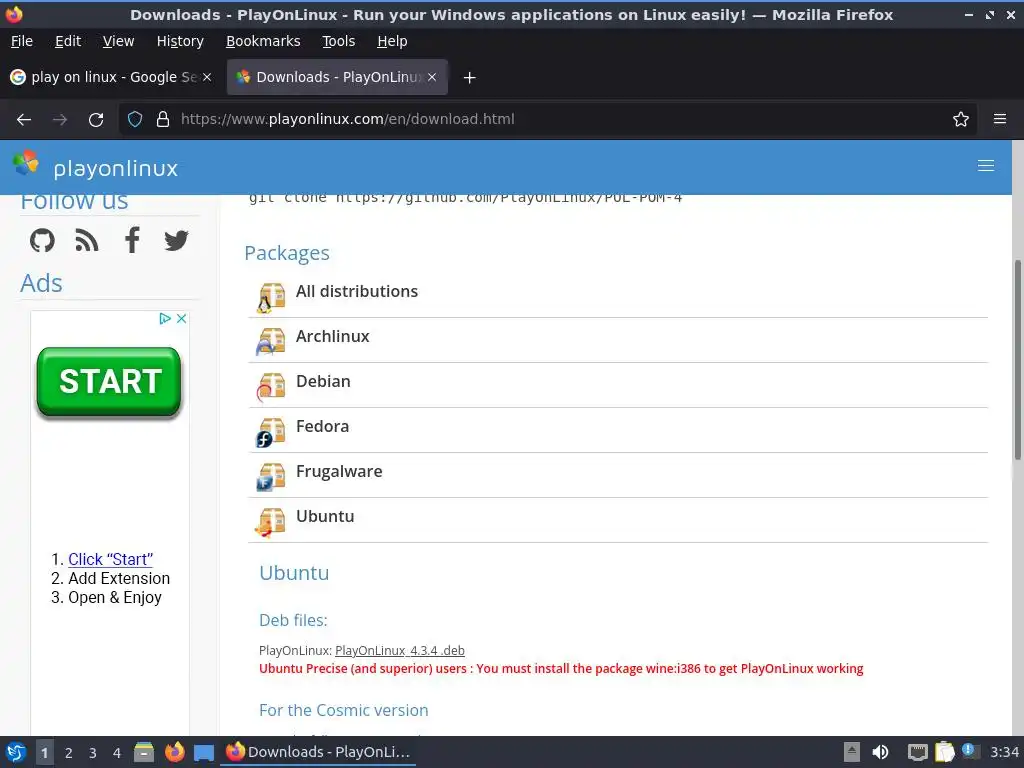Click the green START ad button

pyautogui.click(x=109, y=381)
